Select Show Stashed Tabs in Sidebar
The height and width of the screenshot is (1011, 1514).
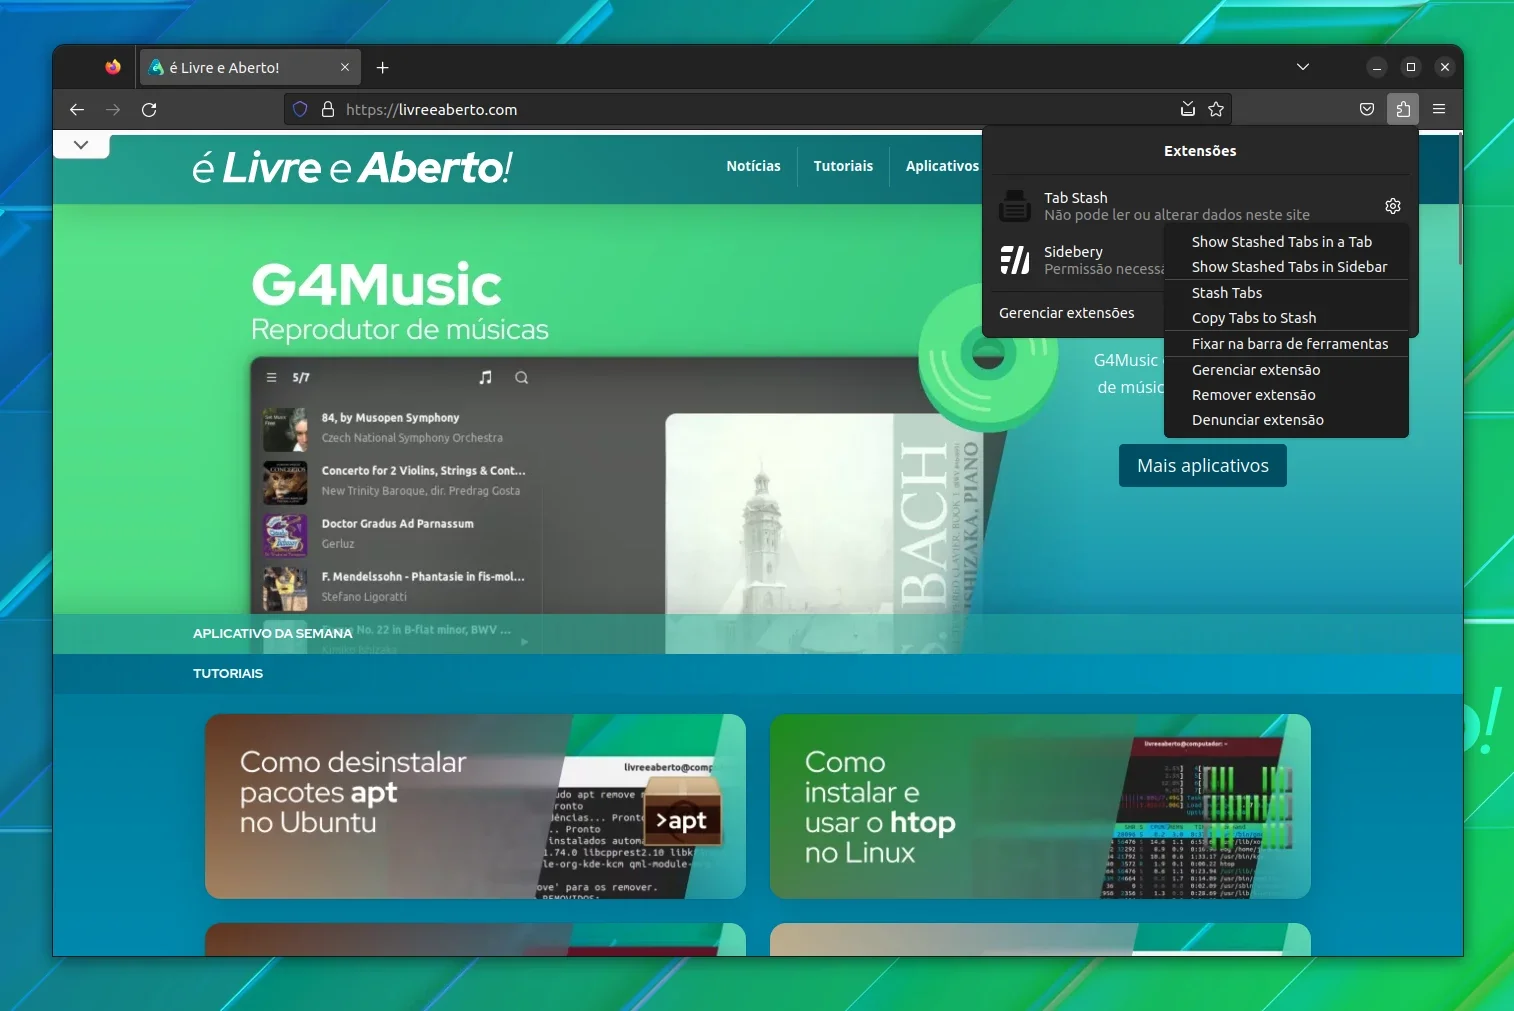pos(1286,267)
